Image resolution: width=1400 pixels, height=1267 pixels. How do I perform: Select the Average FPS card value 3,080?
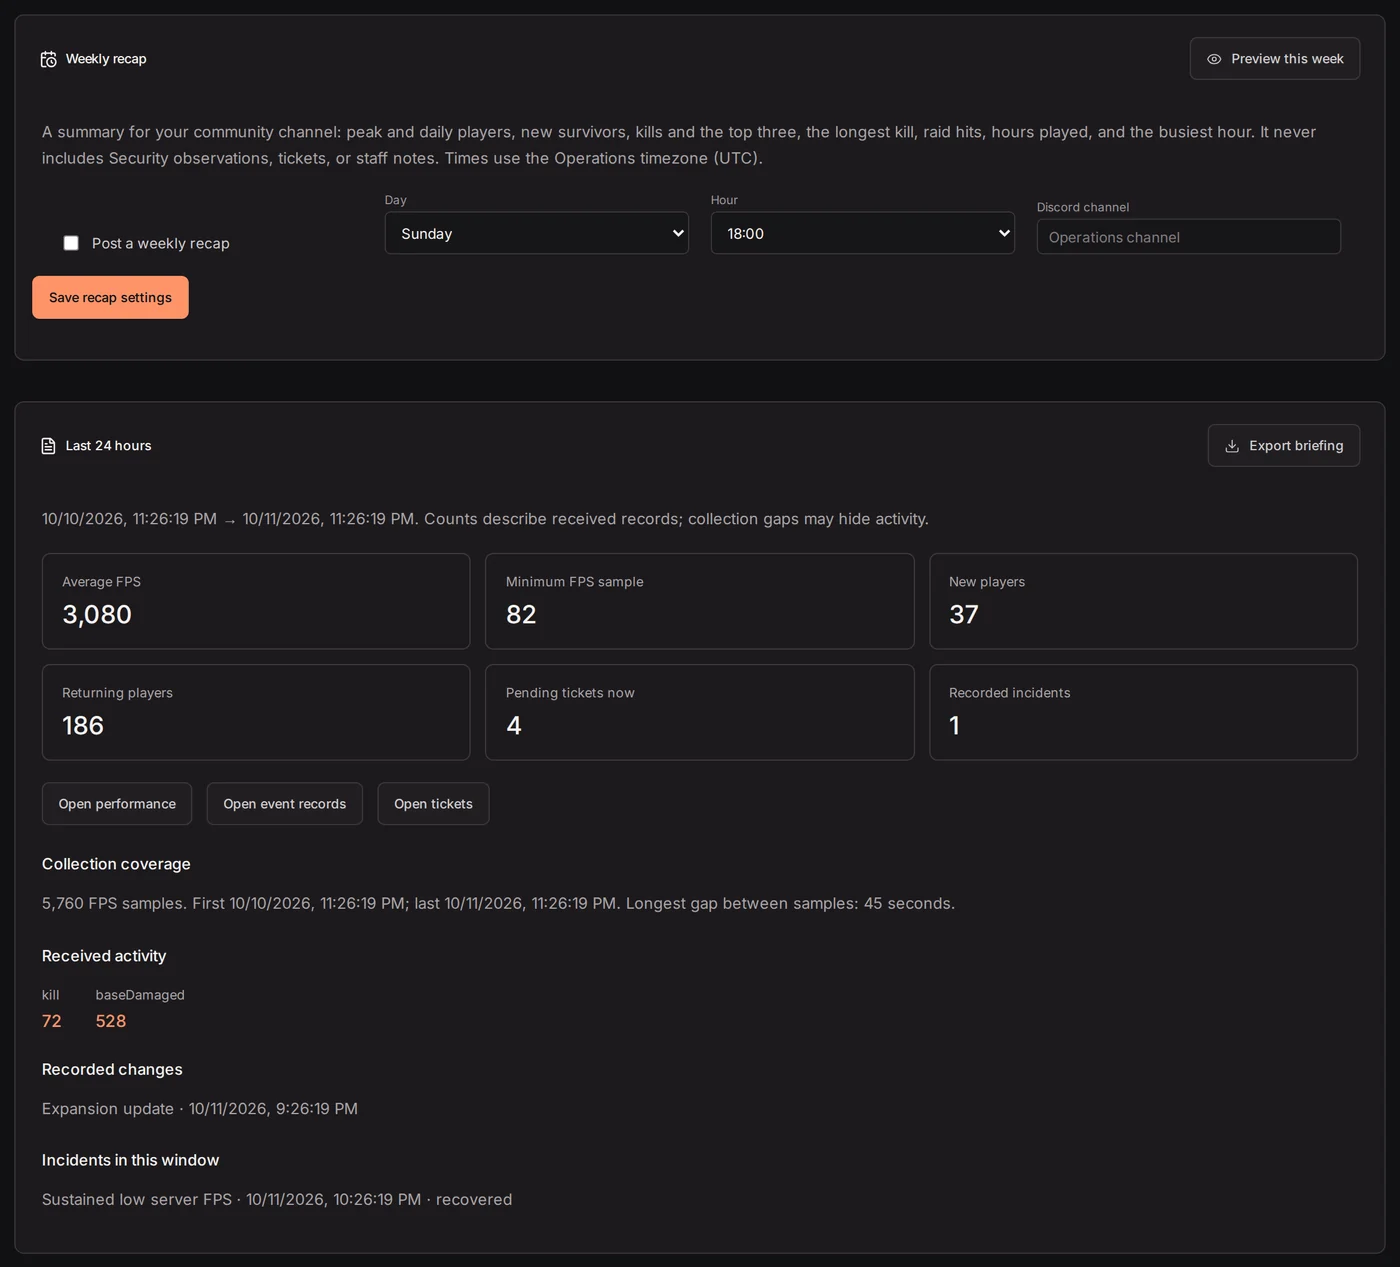pos(97,614)
